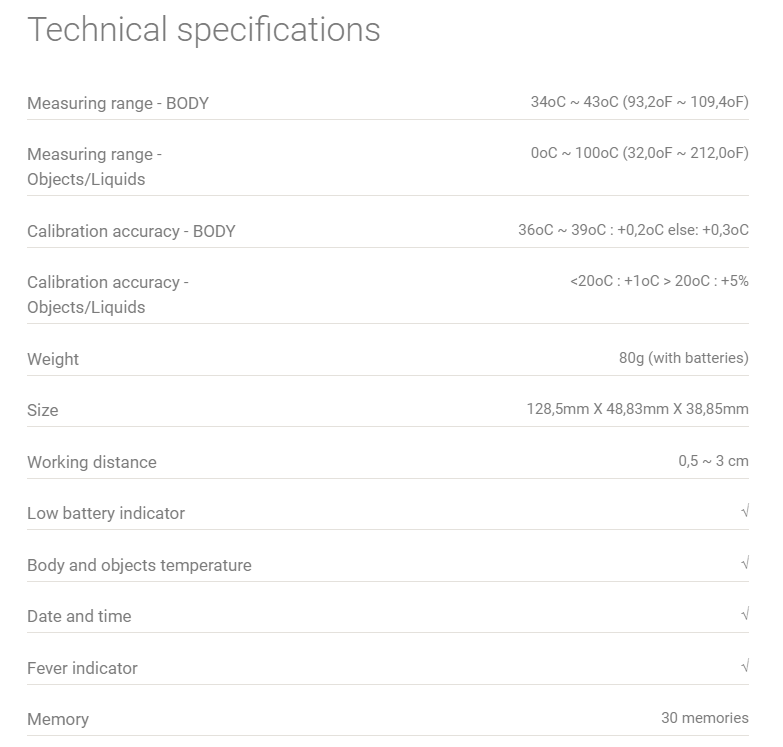Select the Measuring range - Objects/Liquids label
Screen dimensions: 783x747
[94, 167]
